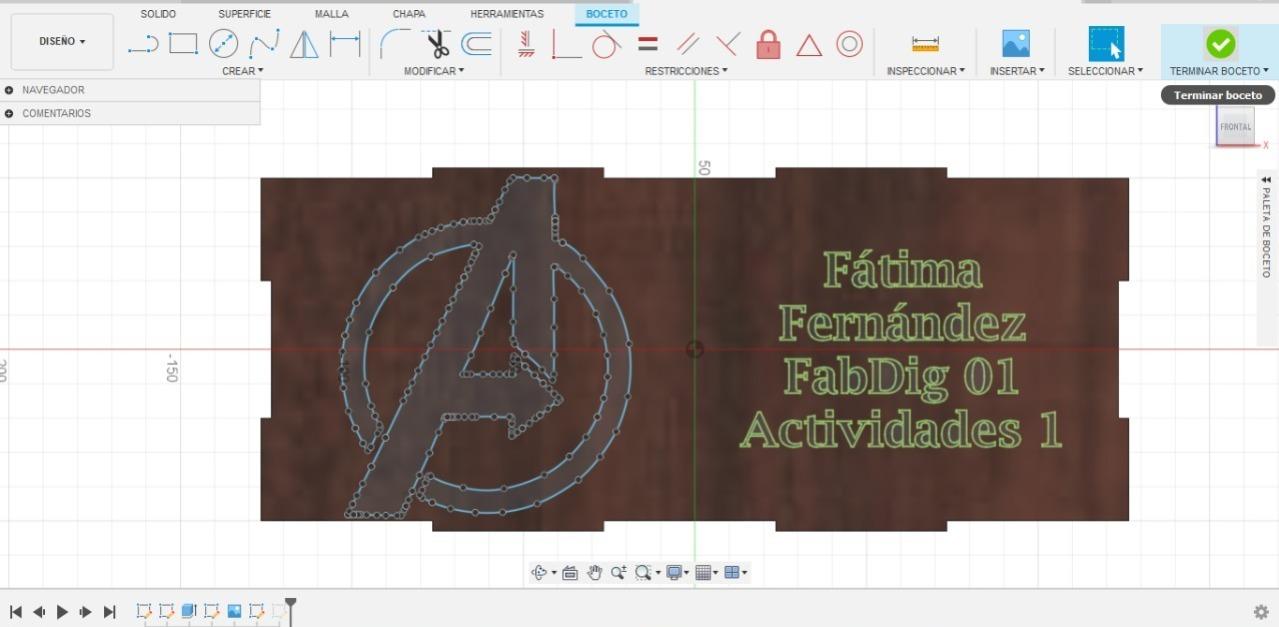This screenshot has height=627, width=1279.
Task: Apply the Perpendicular constraint
Action: (x=728, y=44)
